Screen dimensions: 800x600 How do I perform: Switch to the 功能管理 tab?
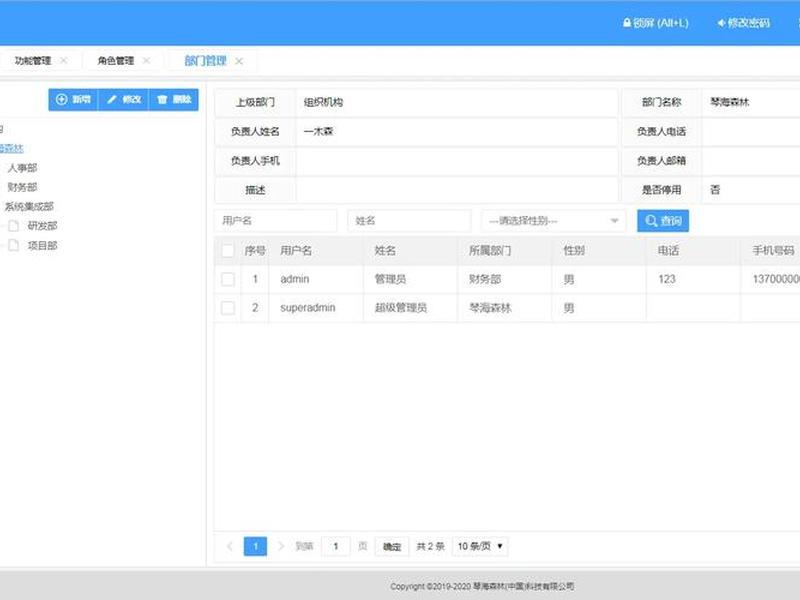(33, 61)
